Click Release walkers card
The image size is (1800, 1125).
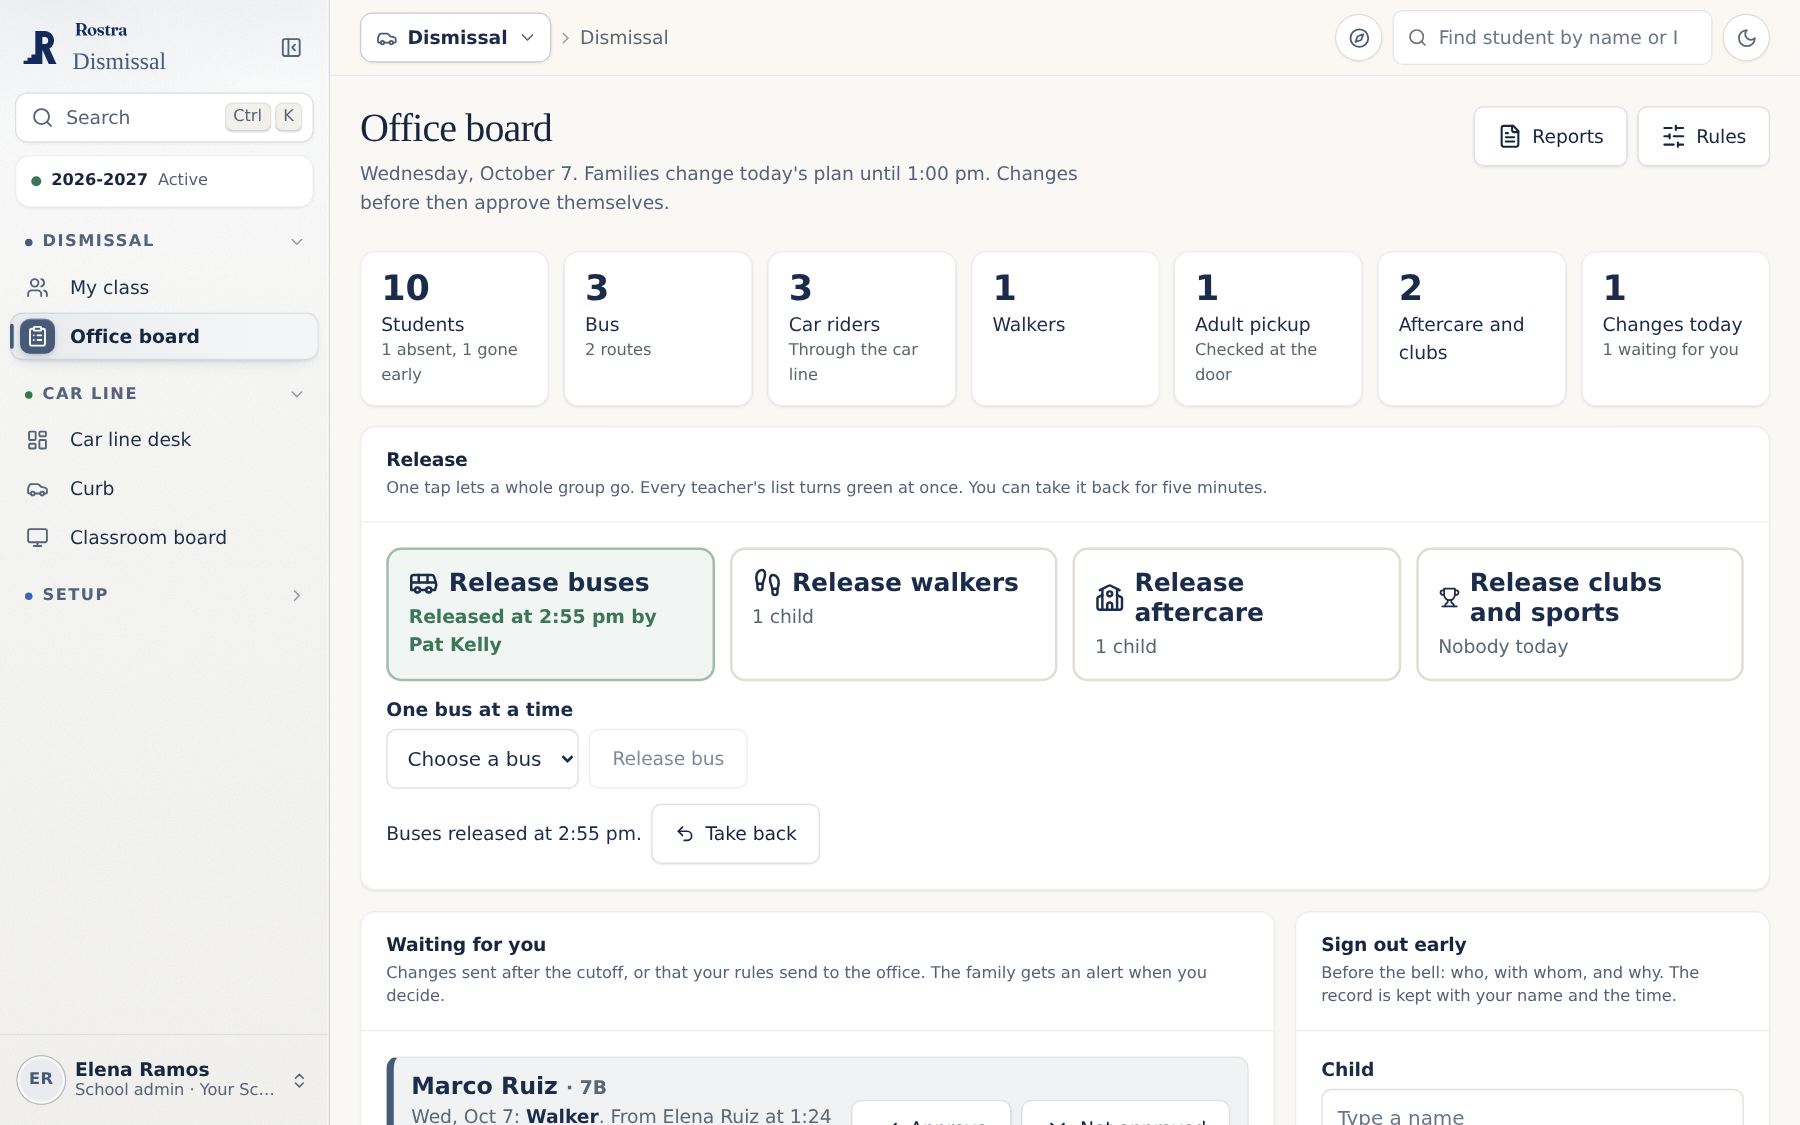893,614
